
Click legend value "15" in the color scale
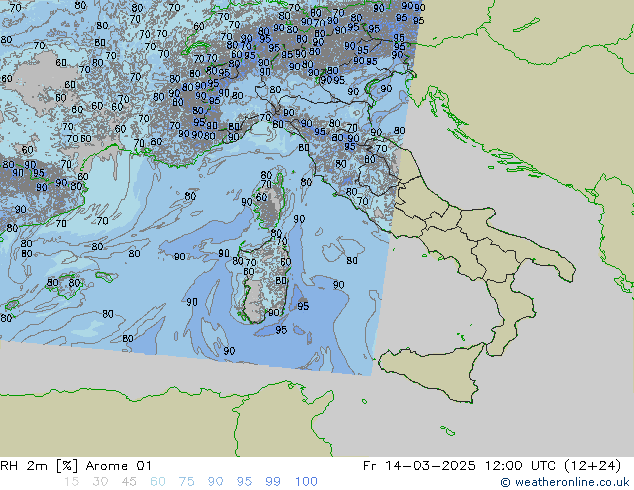click(x=71, y=482)
